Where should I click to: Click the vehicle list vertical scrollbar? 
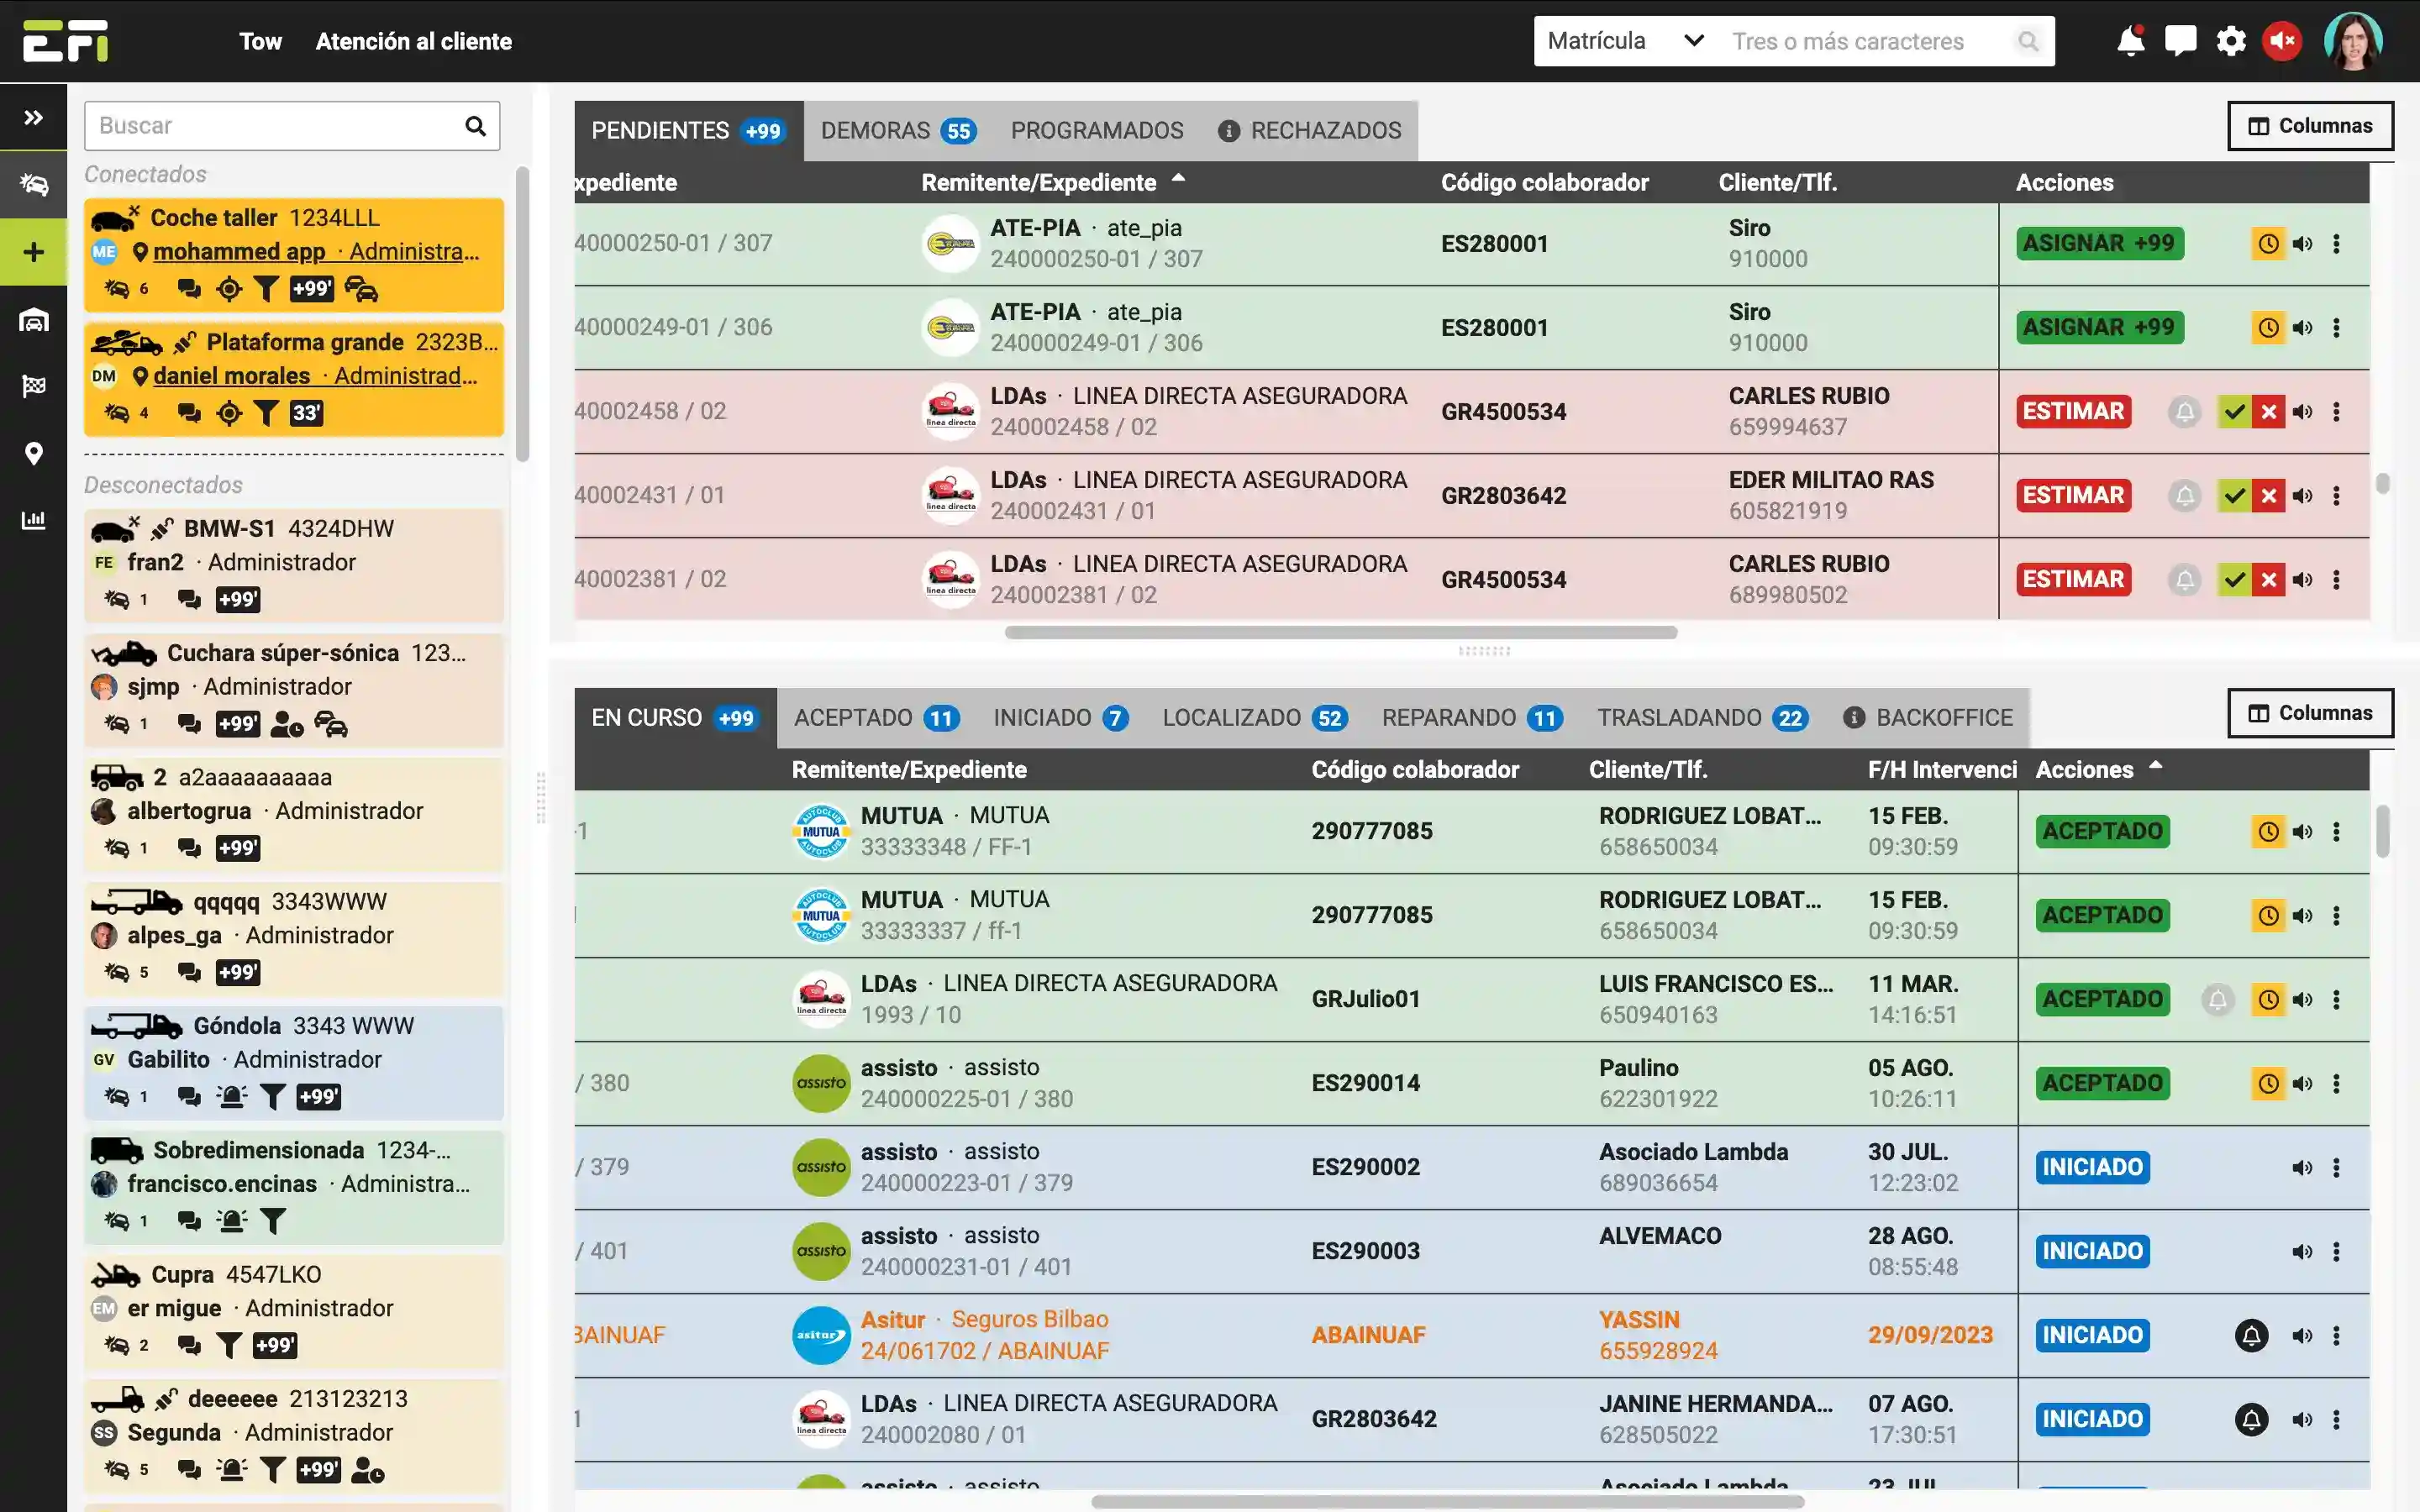tap(522, 315)
